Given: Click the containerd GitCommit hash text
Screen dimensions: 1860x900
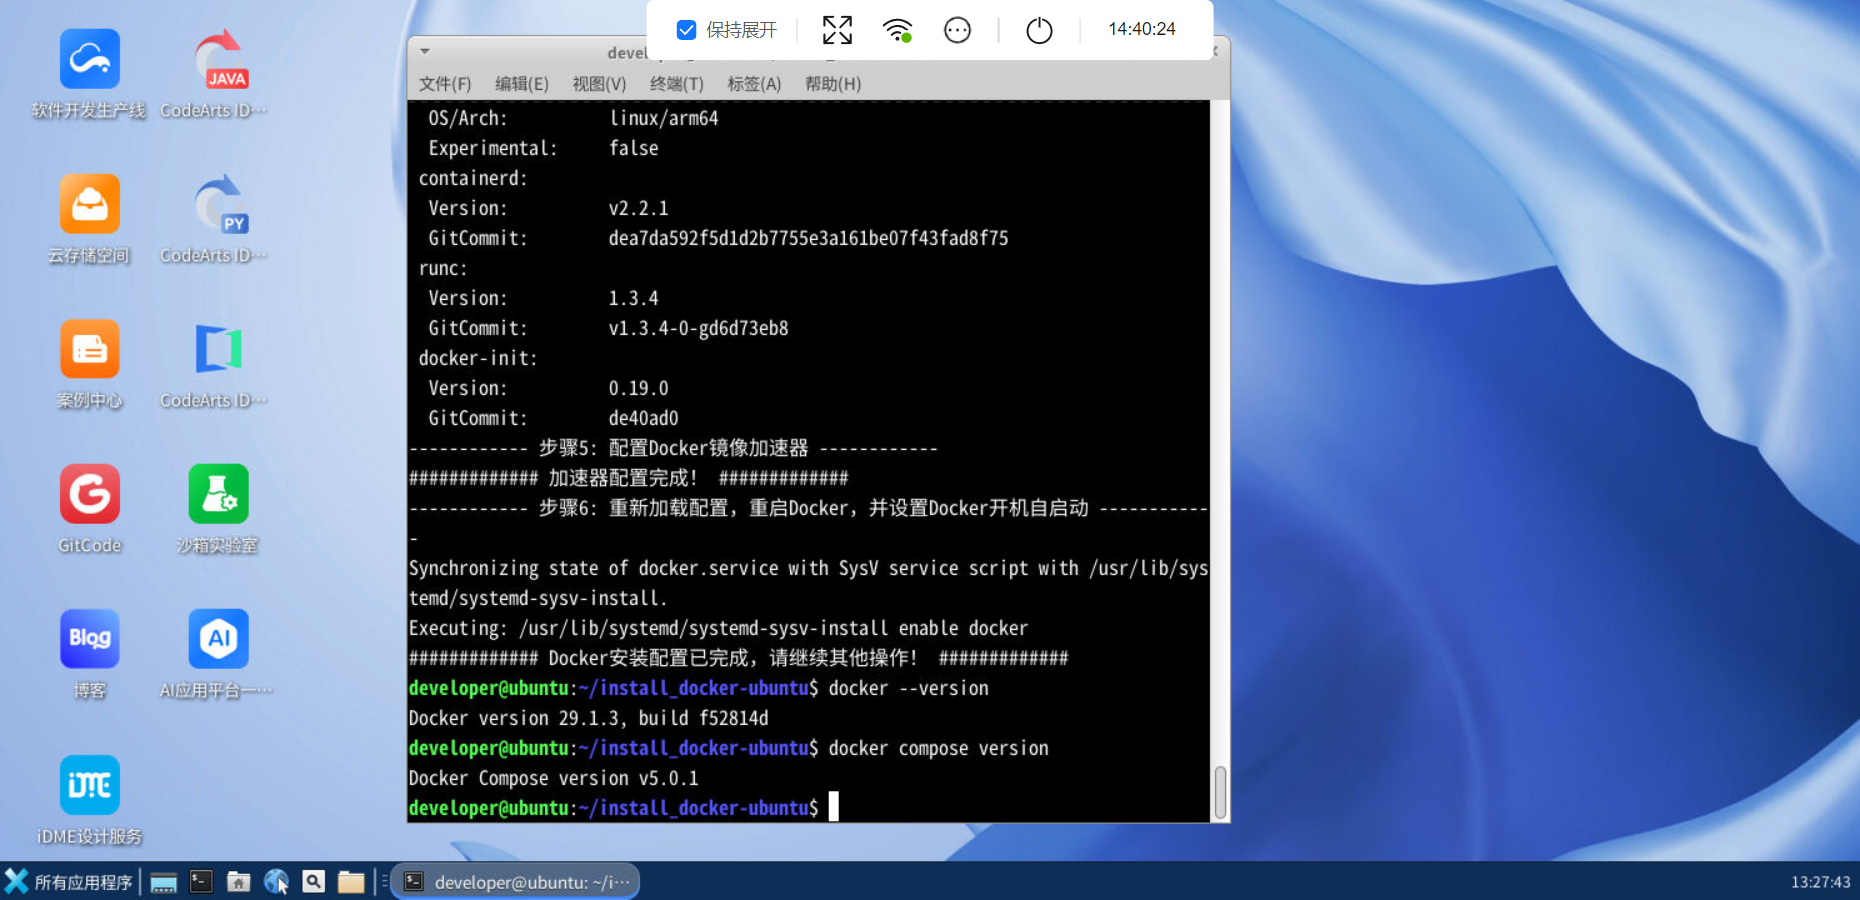Looking at the screenshot, I should coord(808,238).
